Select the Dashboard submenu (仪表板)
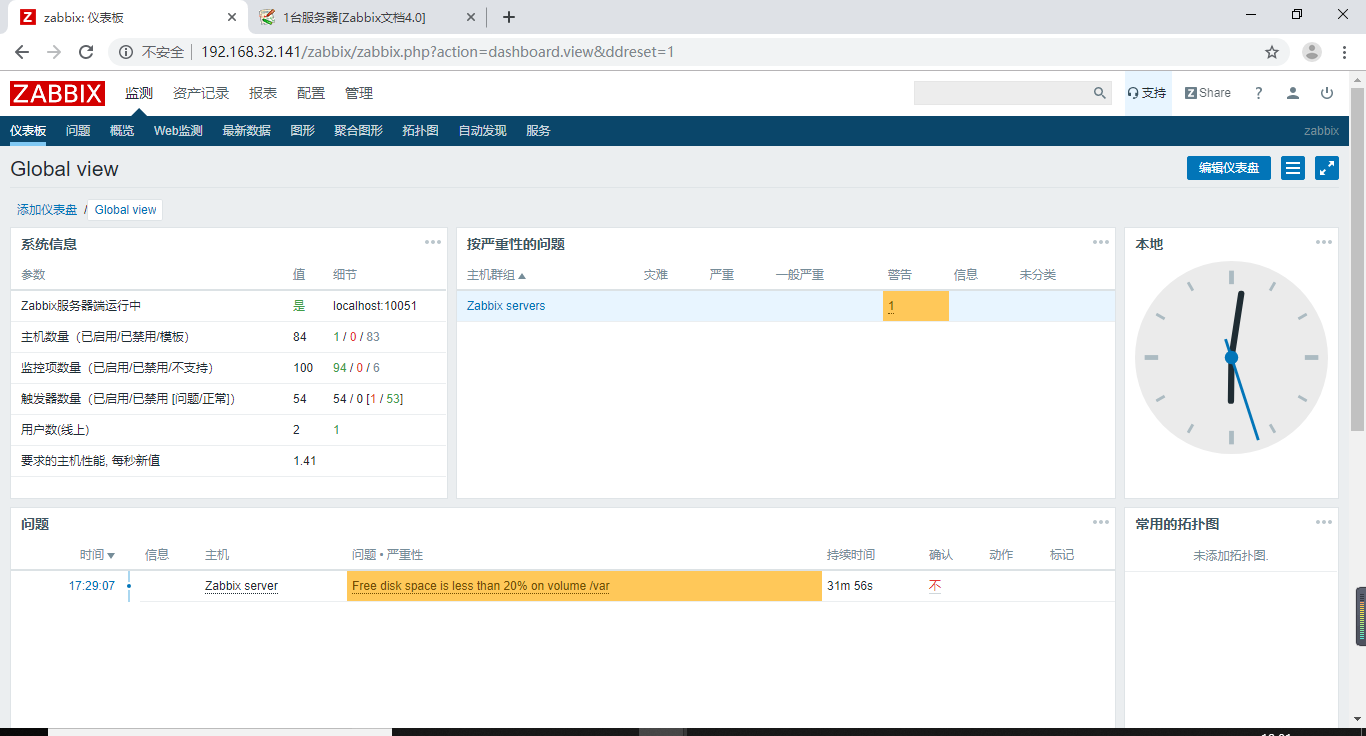 click(x=28, y=131)
